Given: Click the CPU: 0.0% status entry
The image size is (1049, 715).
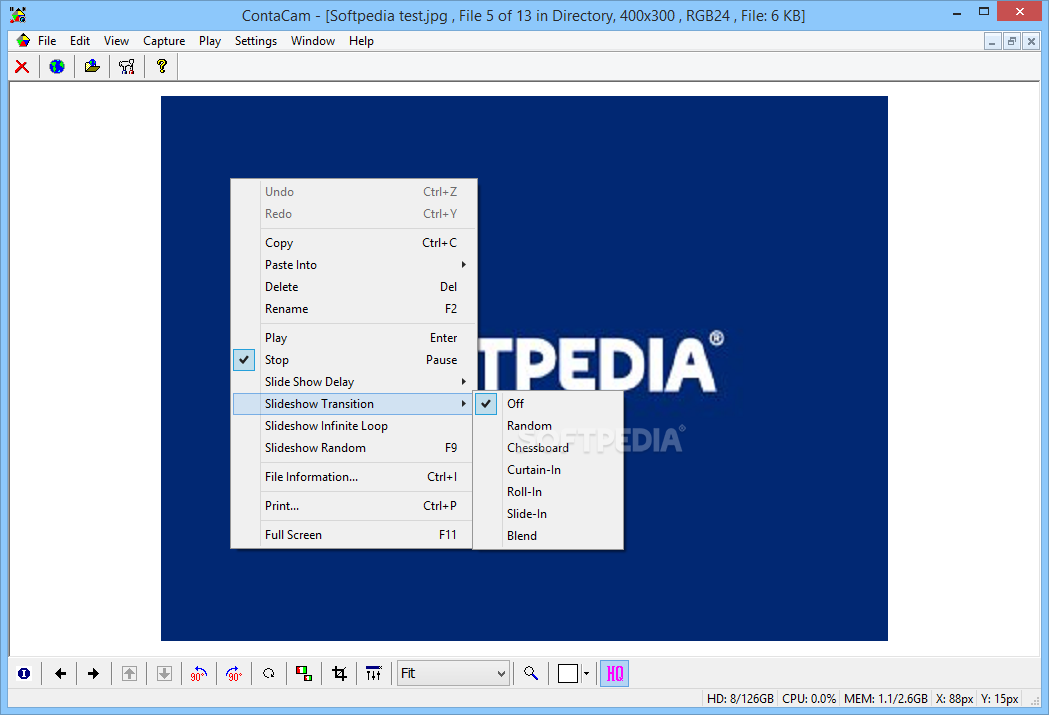Looking at the screenshot, I should [x=809, y=699].
